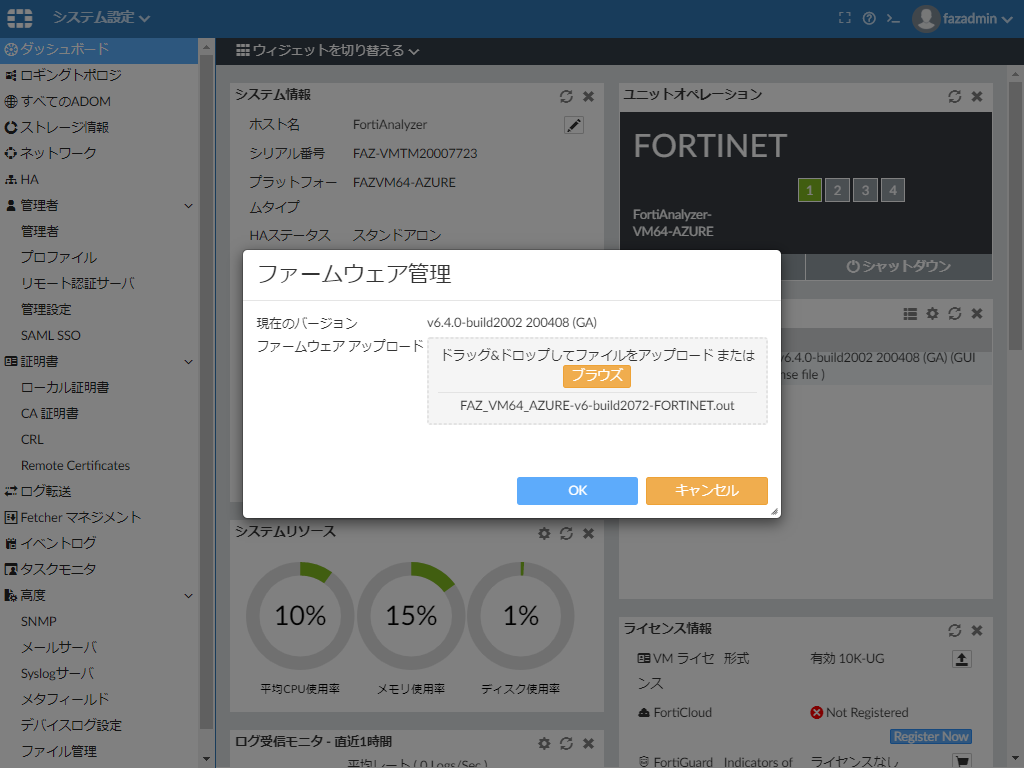Open タスクモニタ in the sidebar
Image resolution: width=1024 pixels, height=768 pixels.
click(x=58, y=569)
